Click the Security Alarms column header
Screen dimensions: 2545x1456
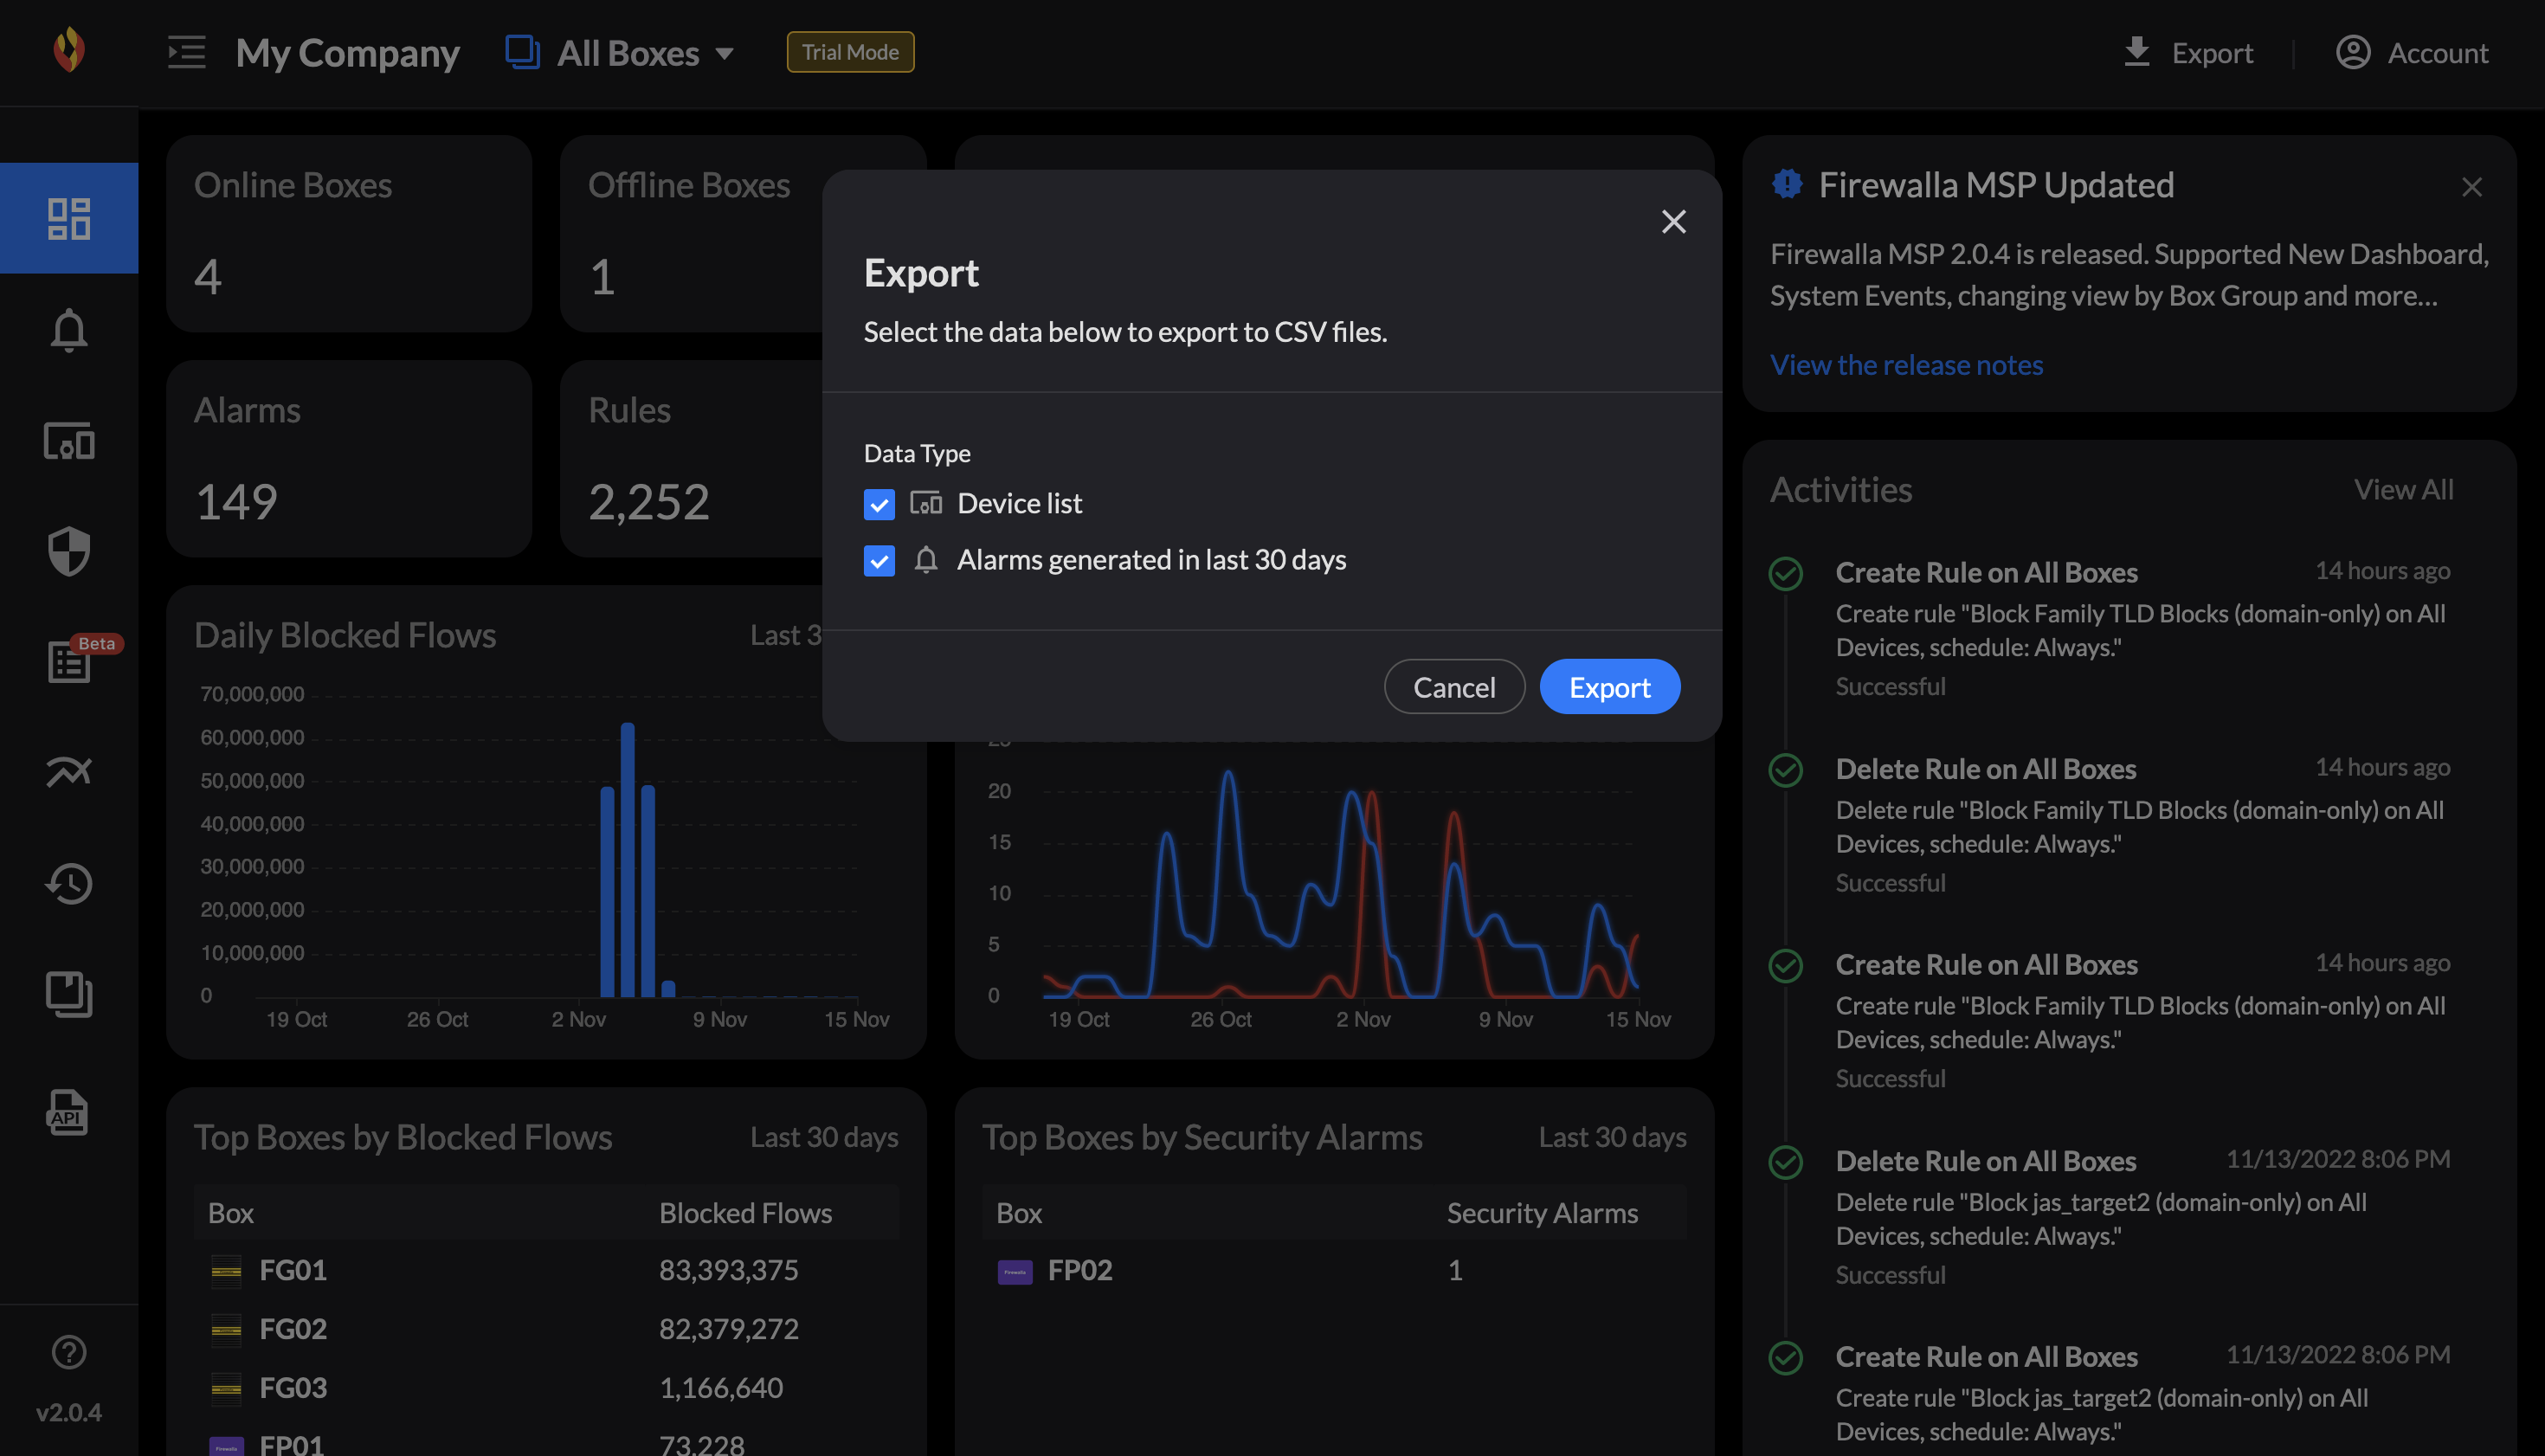pos(1542,1213)
